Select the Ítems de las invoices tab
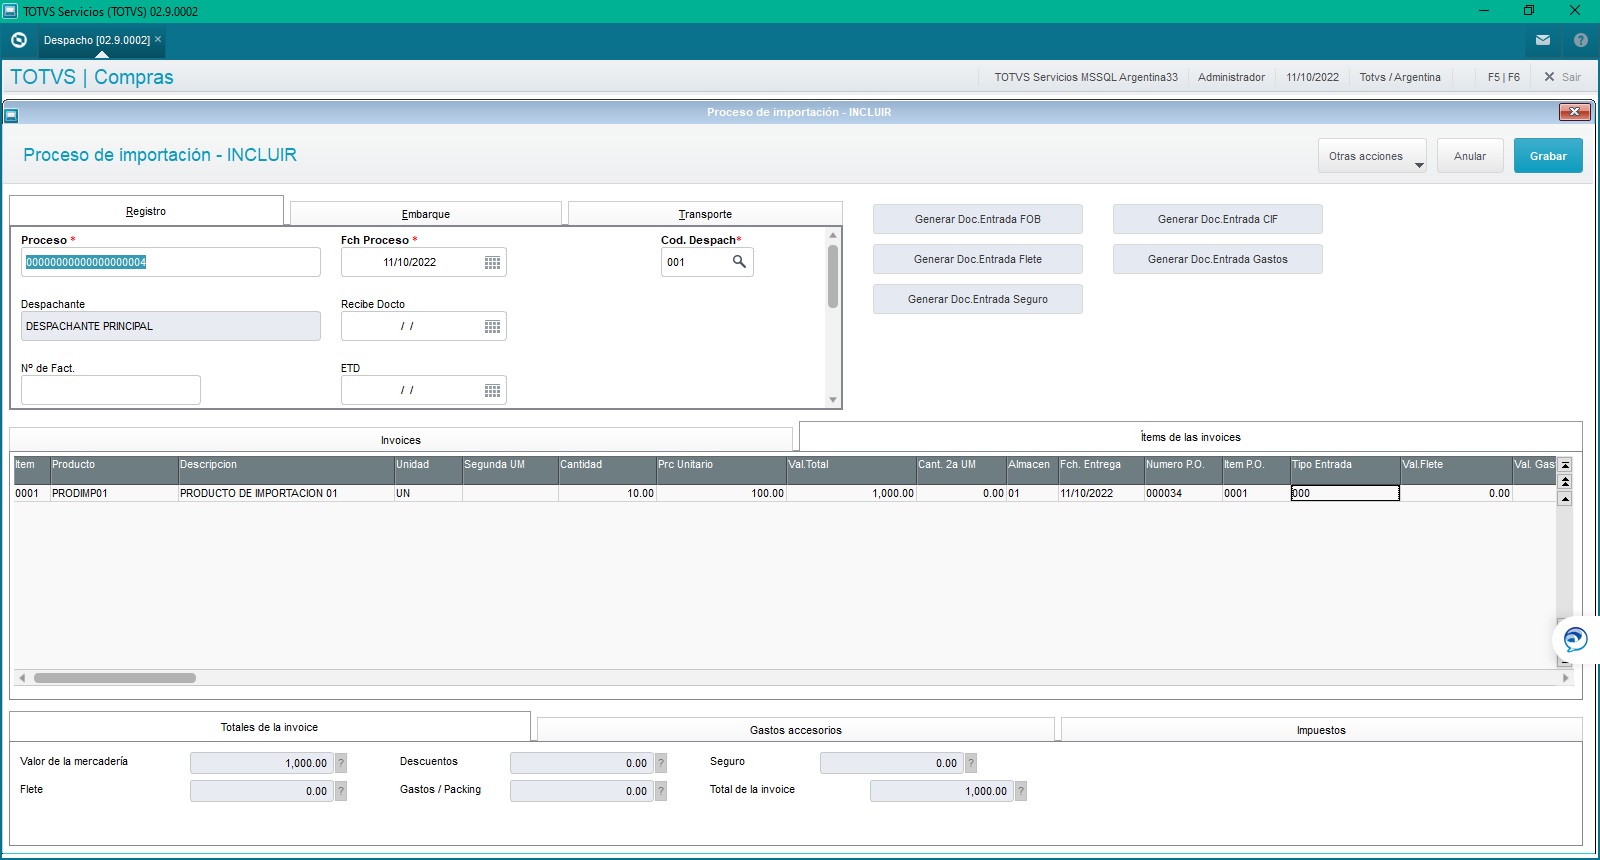Viewport: 1600px width, 860px height. pos(1190,437)
